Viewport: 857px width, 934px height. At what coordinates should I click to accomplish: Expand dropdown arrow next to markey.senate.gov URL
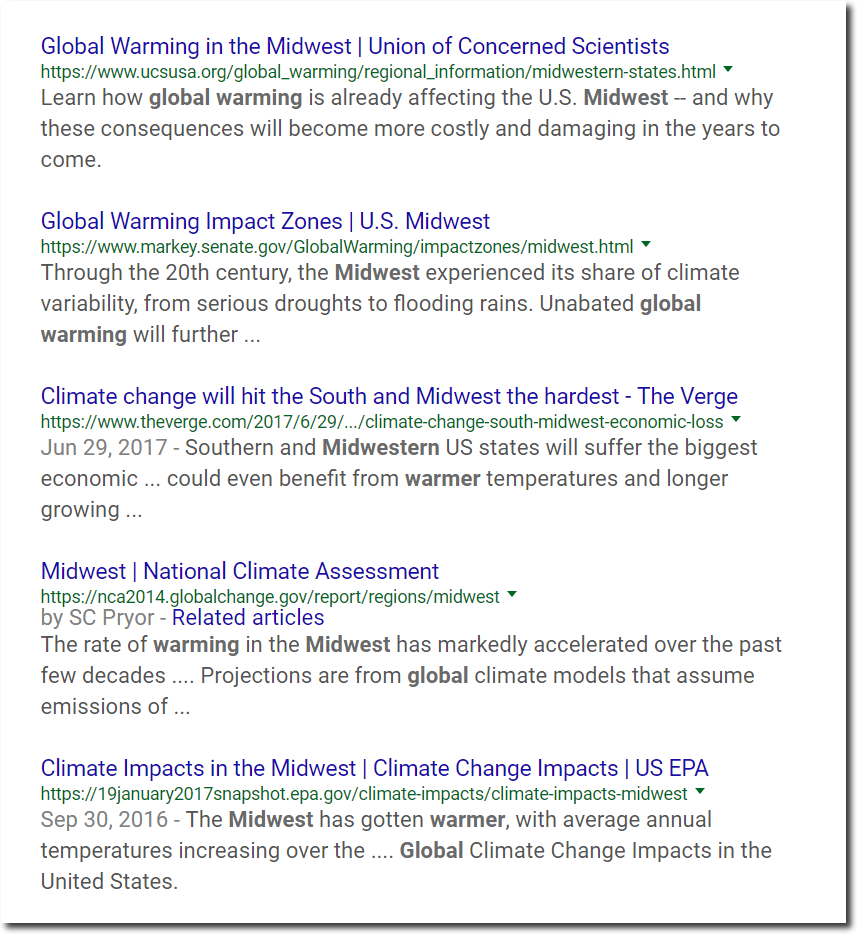pos(646,245)
